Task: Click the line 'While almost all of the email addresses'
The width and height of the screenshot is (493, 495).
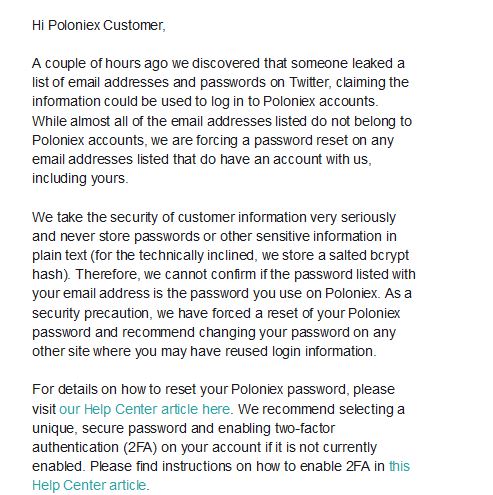Action: [x=222, y=121]
